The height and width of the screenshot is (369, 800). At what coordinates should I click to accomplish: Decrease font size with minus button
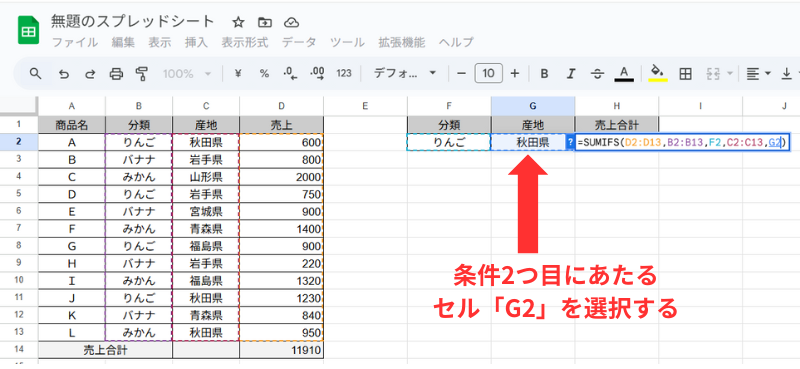pos(462,73)
